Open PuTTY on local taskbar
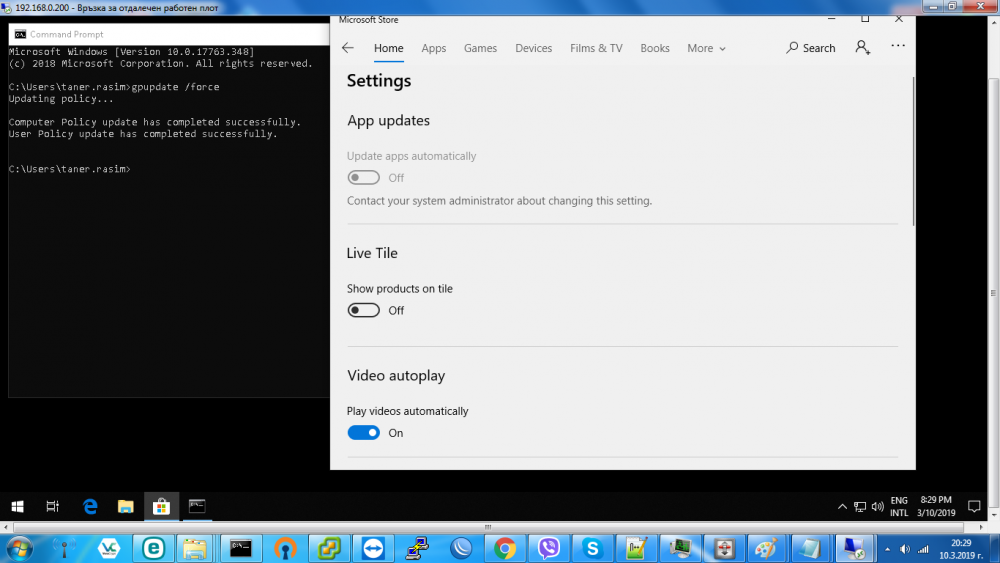Viewport: 1000px width, 563px height. point(417,548)
